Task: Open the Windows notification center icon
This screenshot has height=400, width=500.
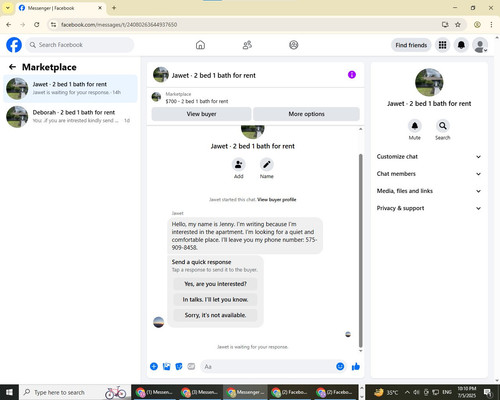Action: pyautogui.click(x=488, y=392)
